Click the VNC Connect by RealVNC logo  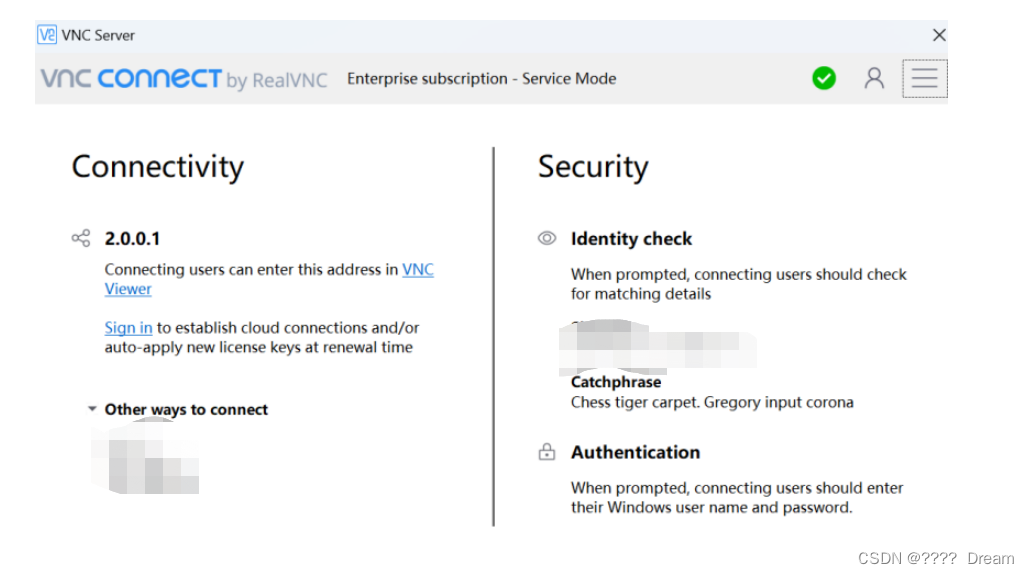tap(184, 79)
